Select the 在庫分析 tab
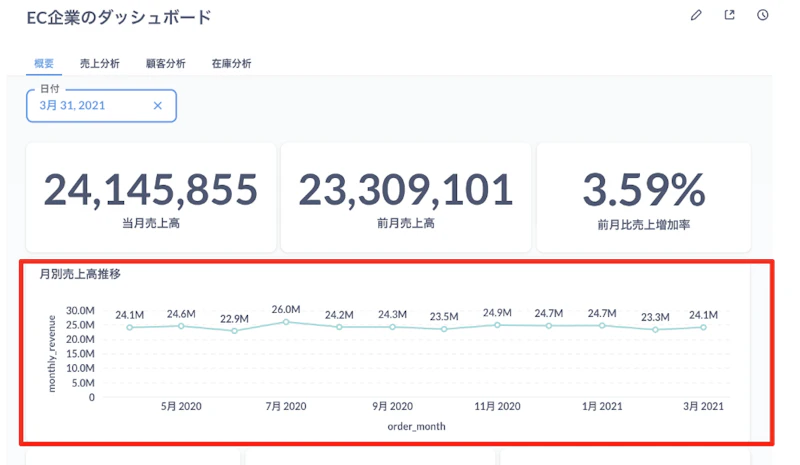Screen dimensions: 800x465 click(231, 63)
